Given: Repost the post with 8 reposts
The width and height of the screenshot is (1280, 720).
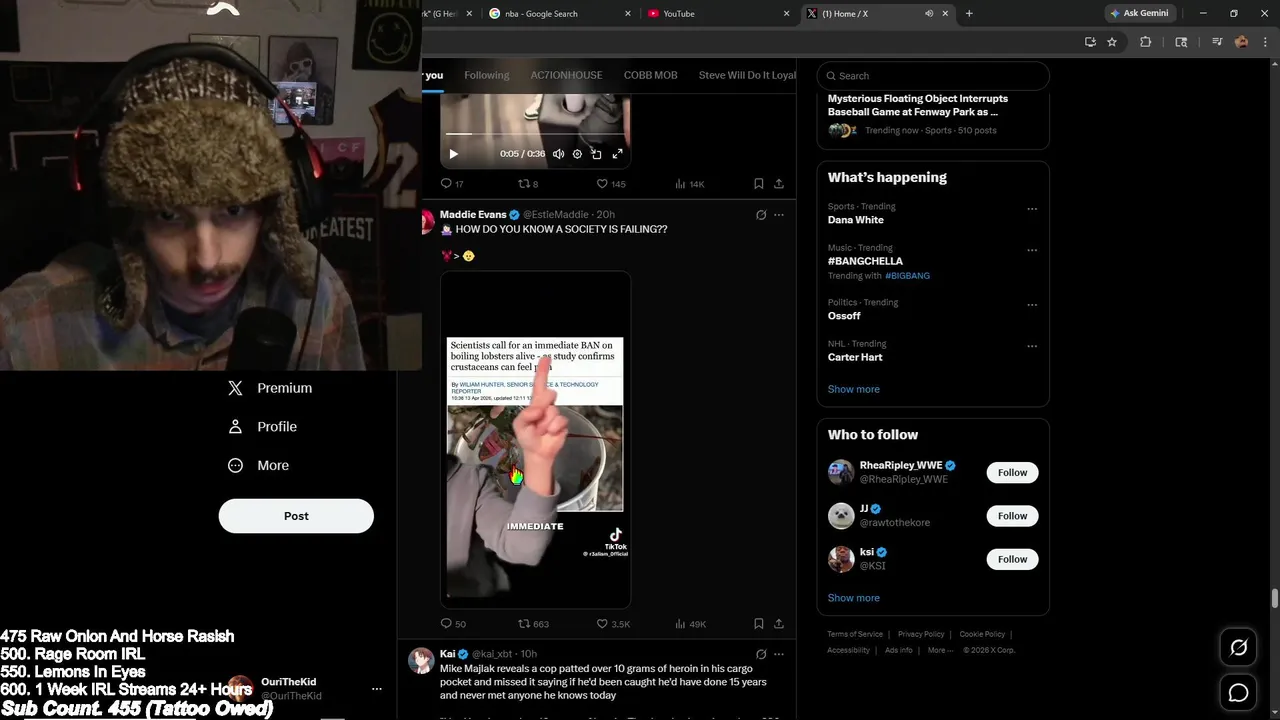Looking at the screenshot, I should coord(528,184).
